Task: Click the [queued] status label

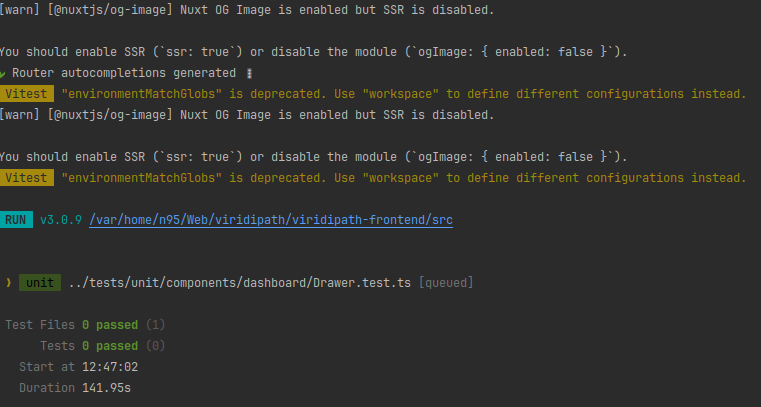Action: coord(446,283)
